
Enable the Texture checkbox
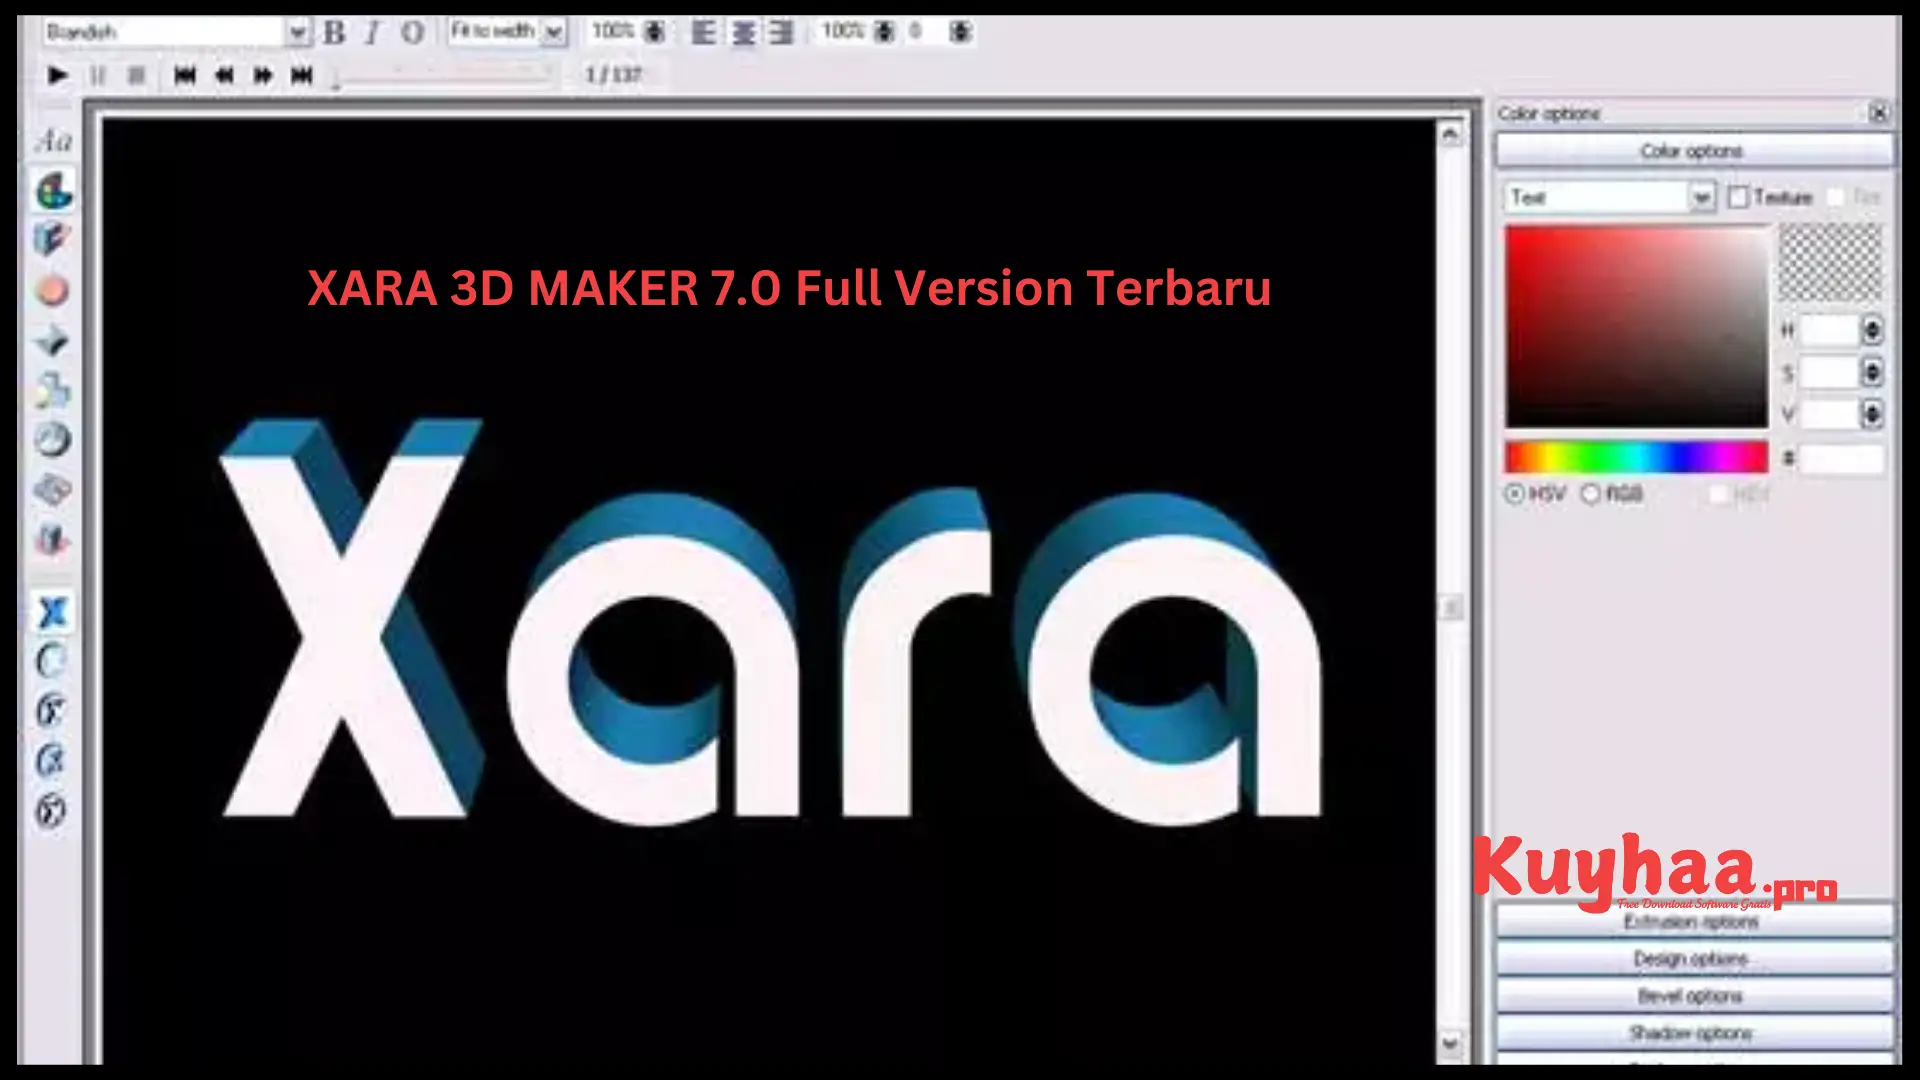pyautogui.click(x=1738, y=197)
